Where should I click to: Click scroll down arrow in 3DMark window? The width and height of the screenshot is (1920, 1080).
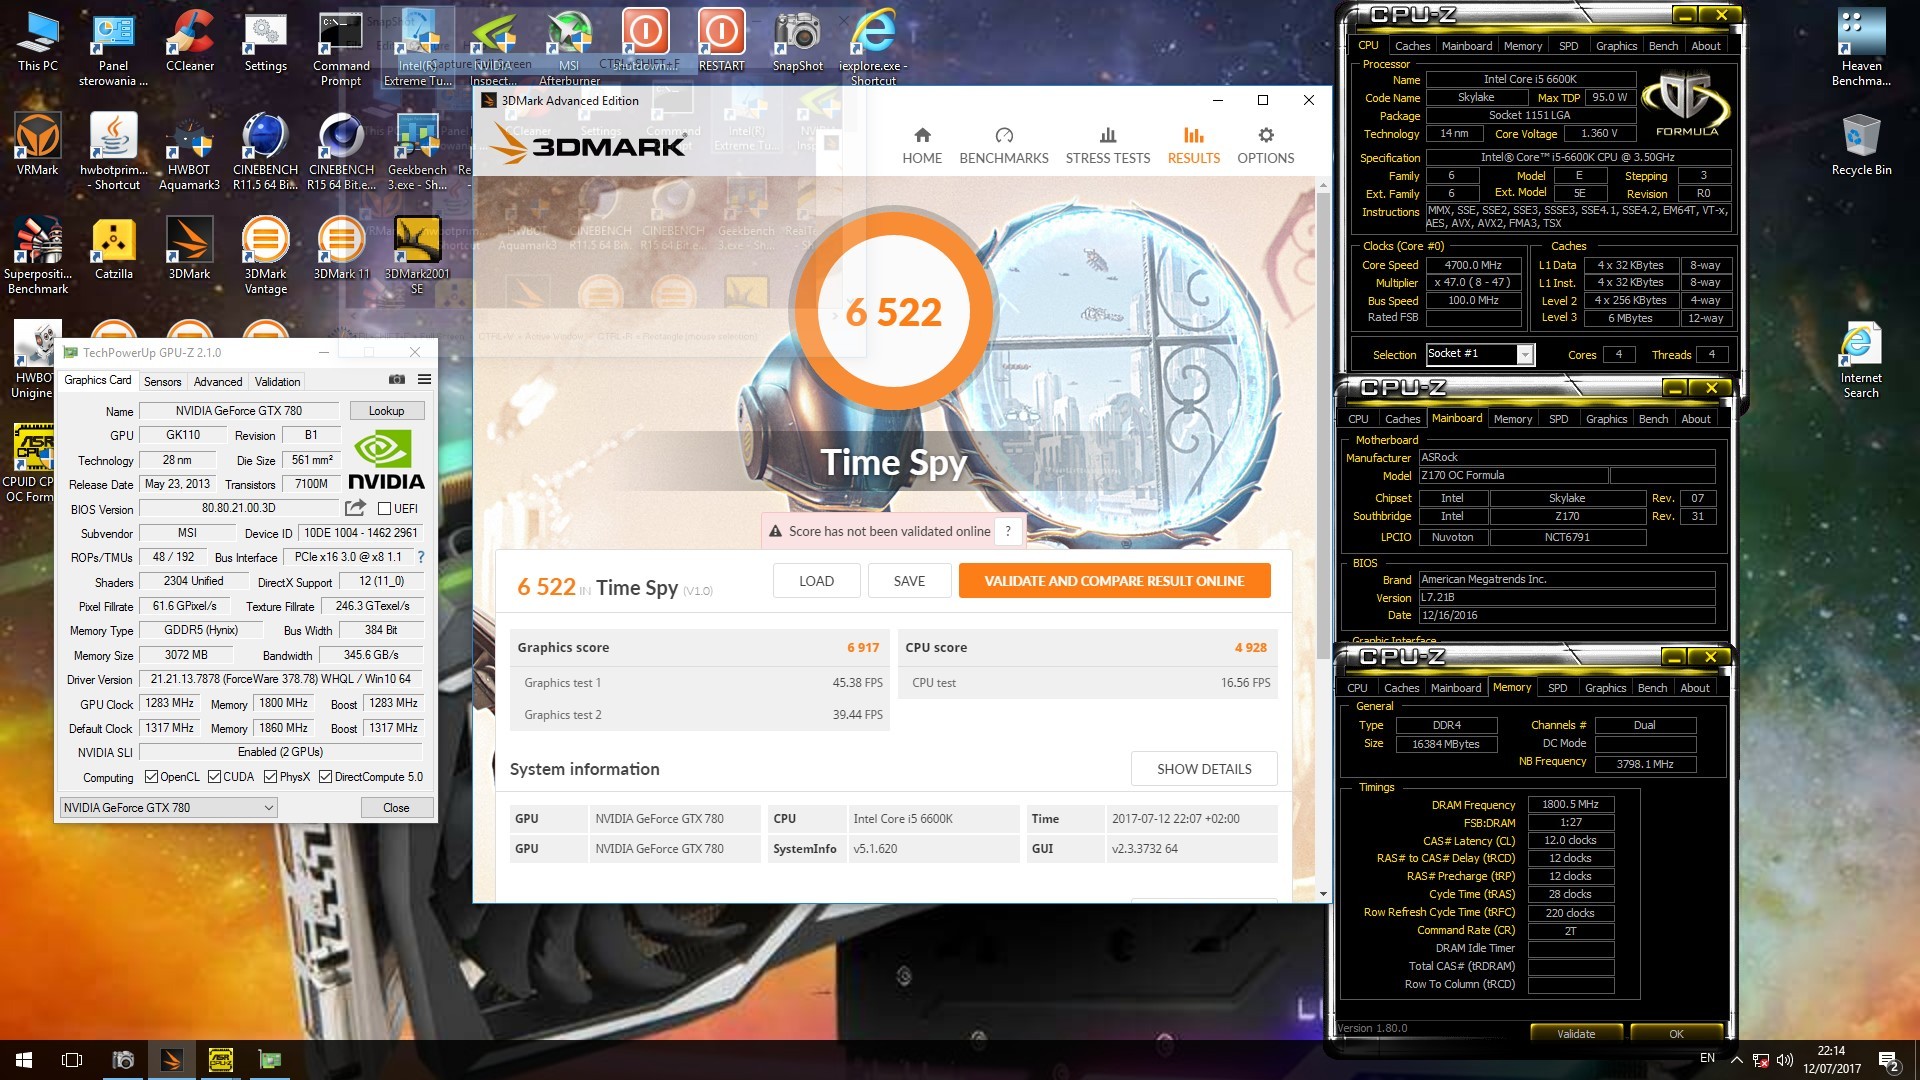click(x=1323, y=894)
